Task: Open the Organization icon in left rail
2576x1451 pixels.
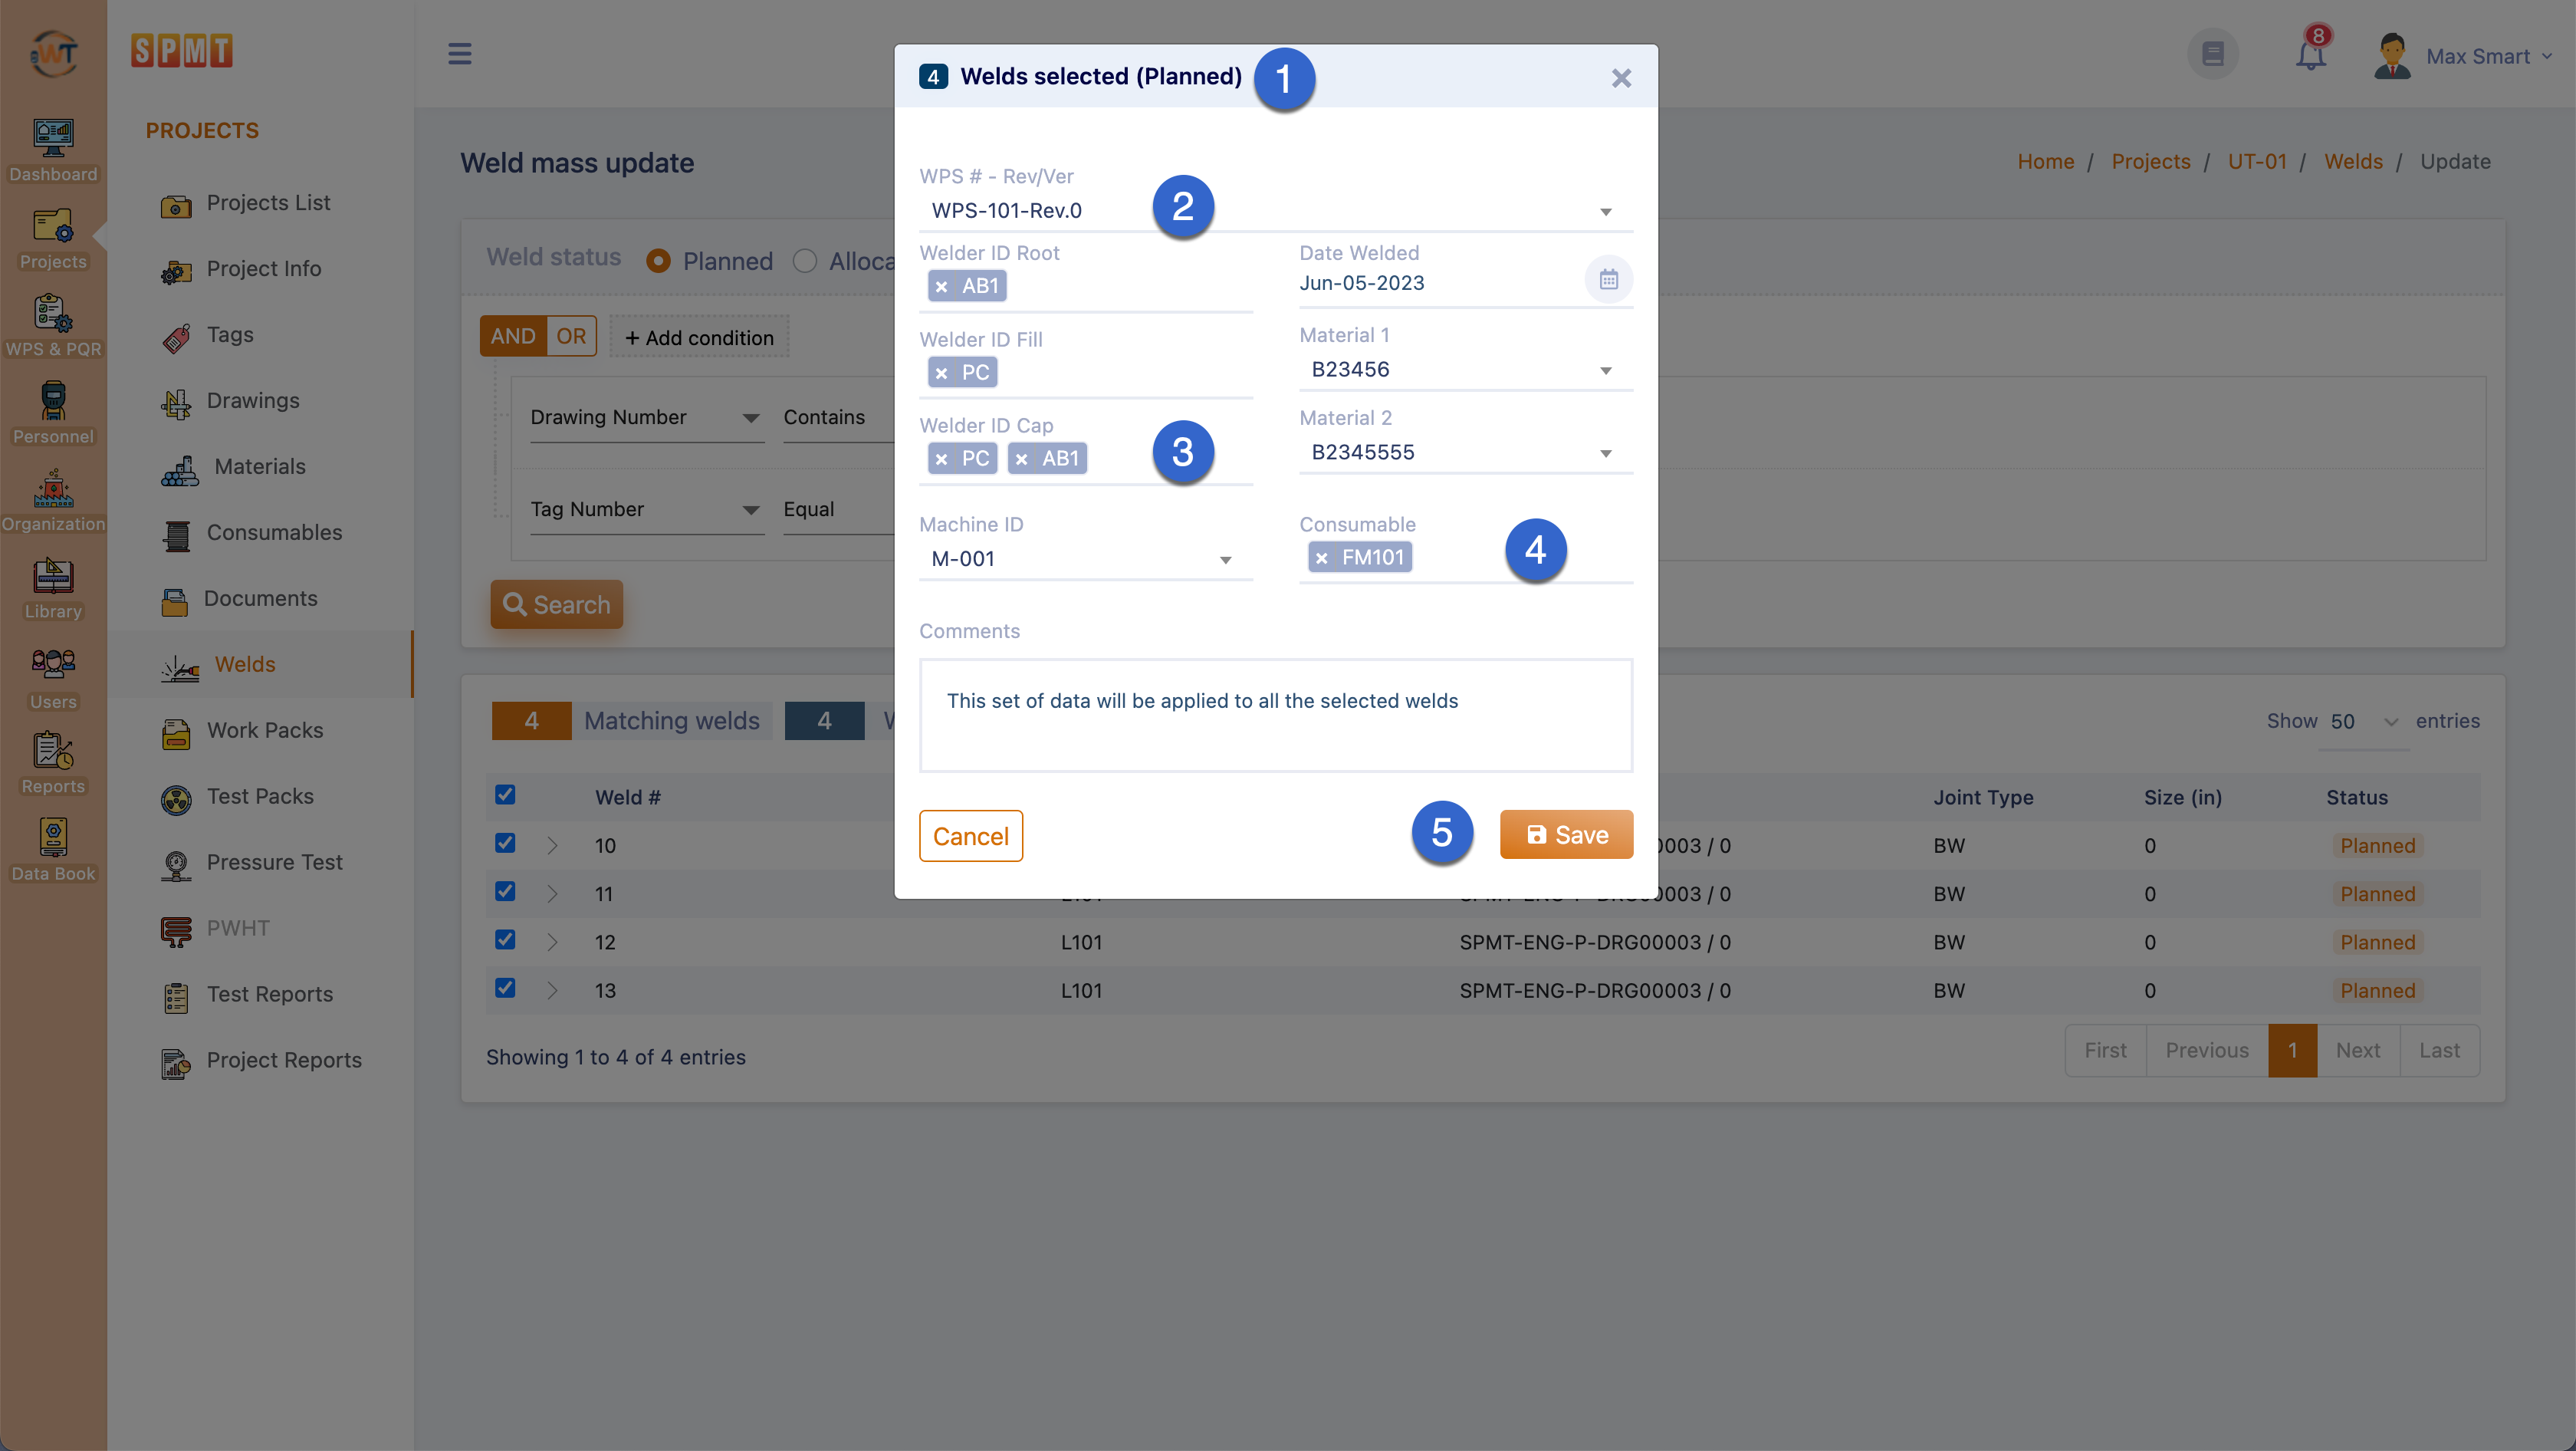Action: (x=53, y=488)
